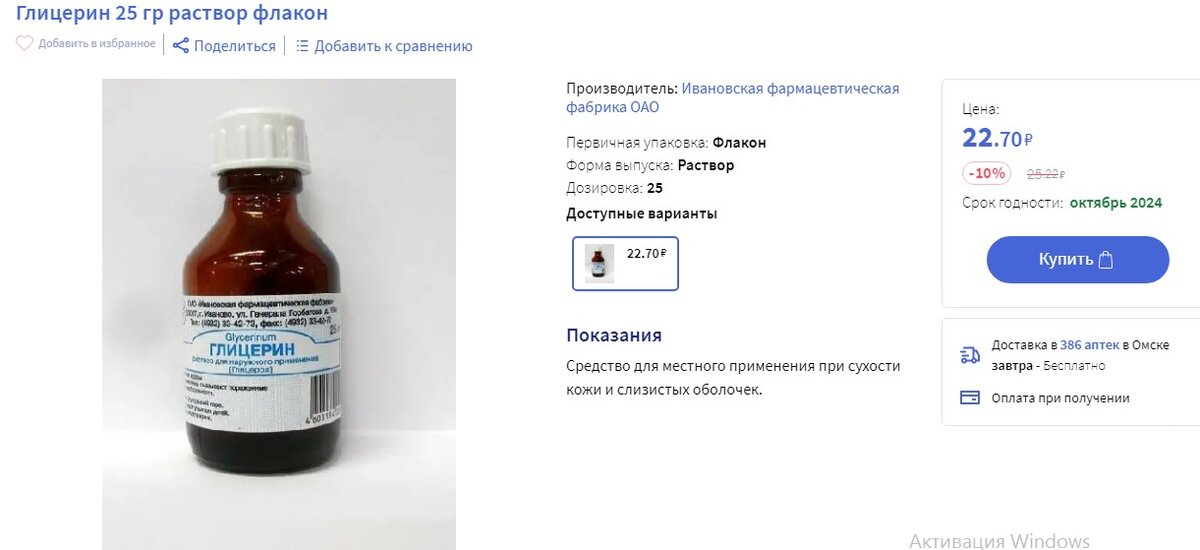The image size is (1200, 550).
Task: Click the shopping bag icon in Купить
Action: 1106,260
